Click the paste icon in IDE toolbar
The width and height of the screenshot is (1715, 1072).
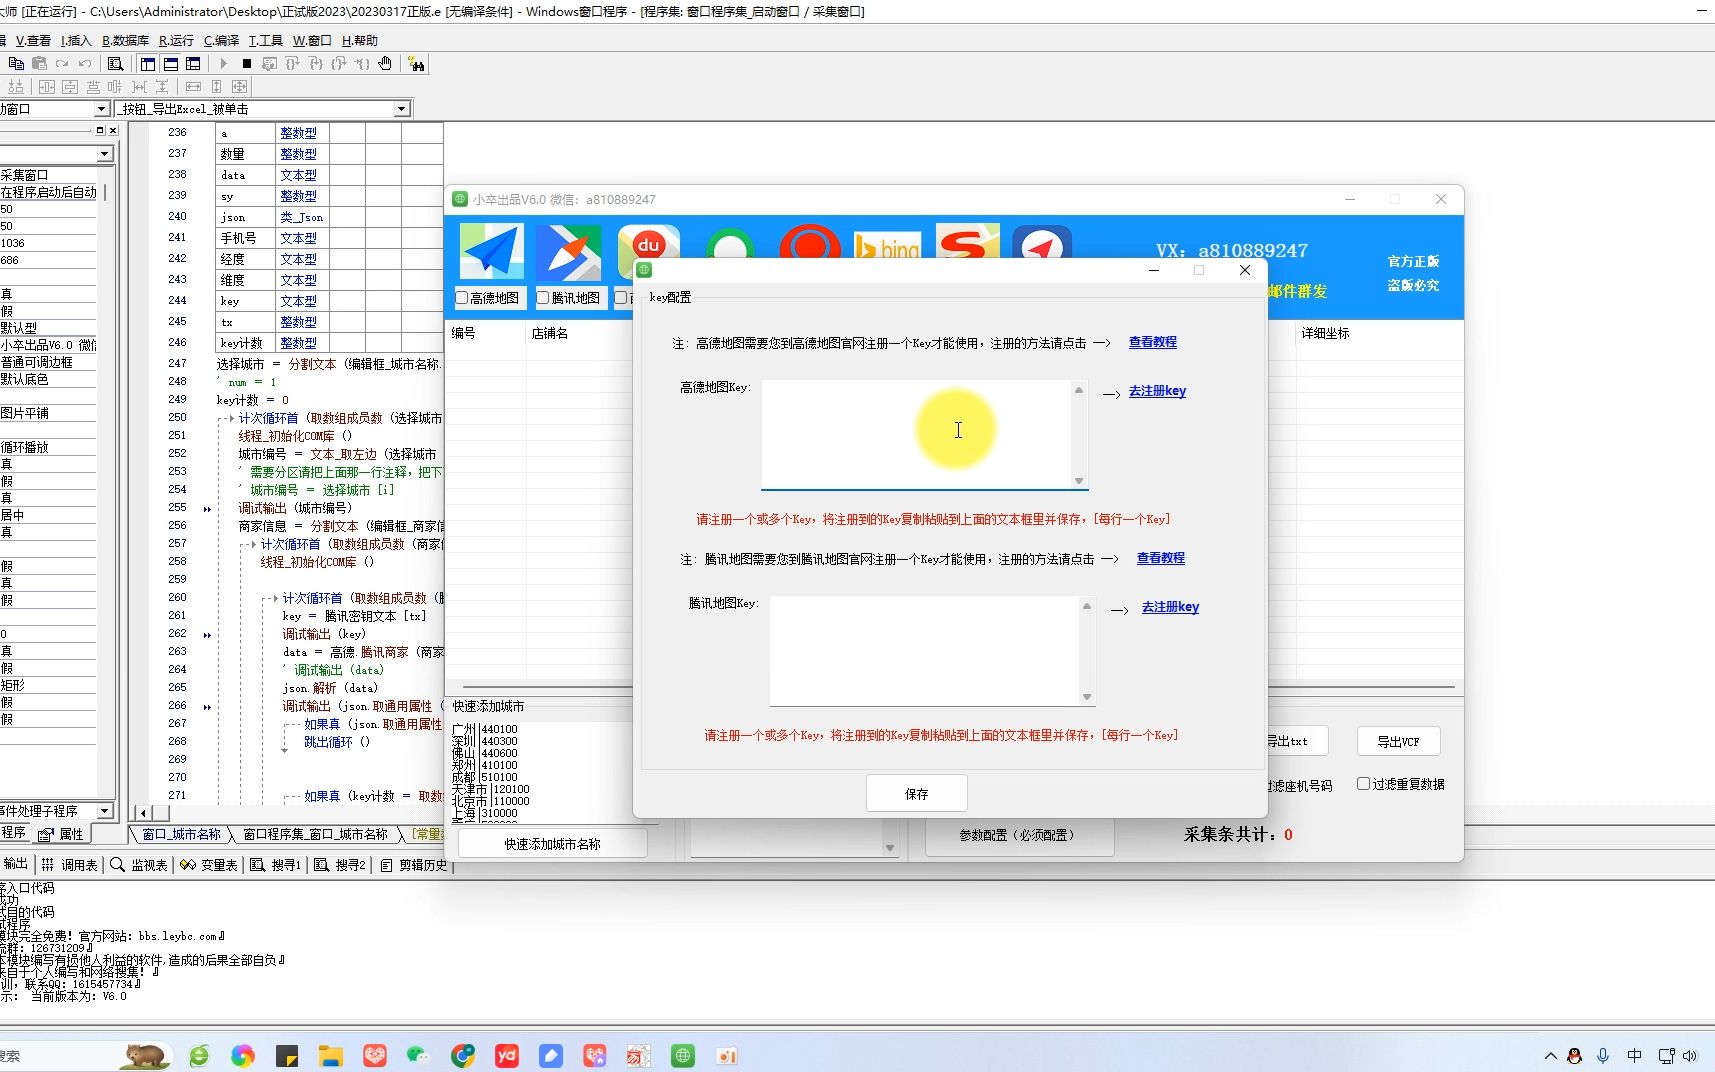(39, 63)
